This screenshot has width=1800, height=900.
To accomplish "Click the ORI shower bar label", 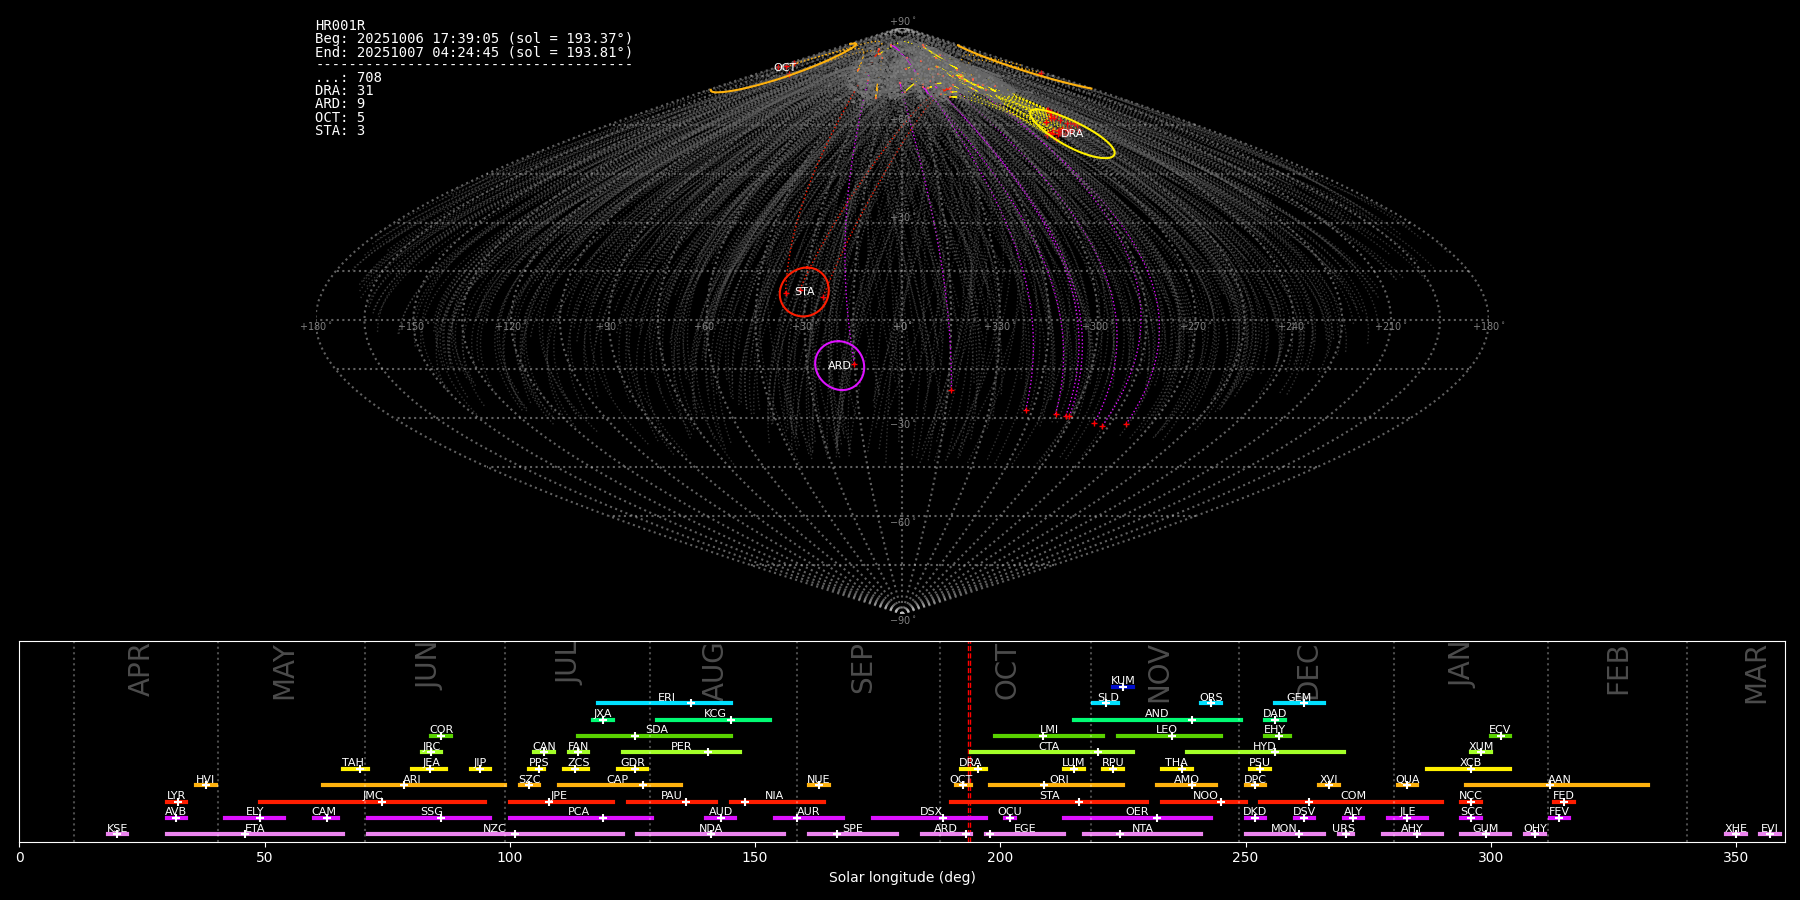I will tap(1059, 780).
